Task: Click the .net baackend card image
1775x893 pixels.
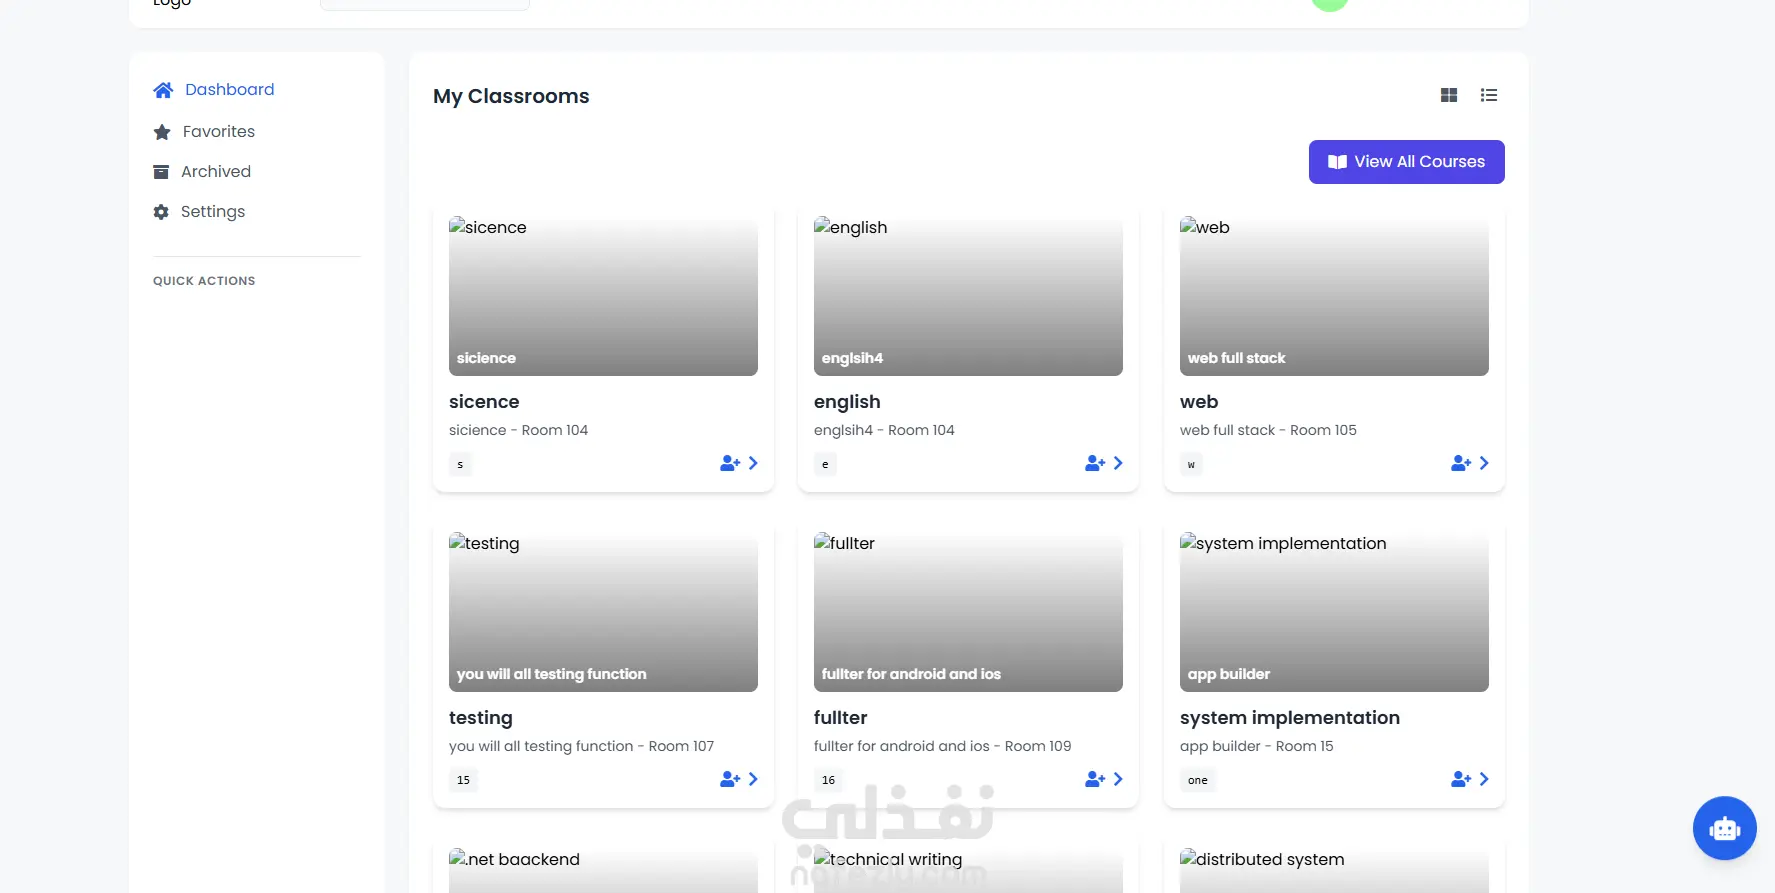Action: tap(603, 870)
